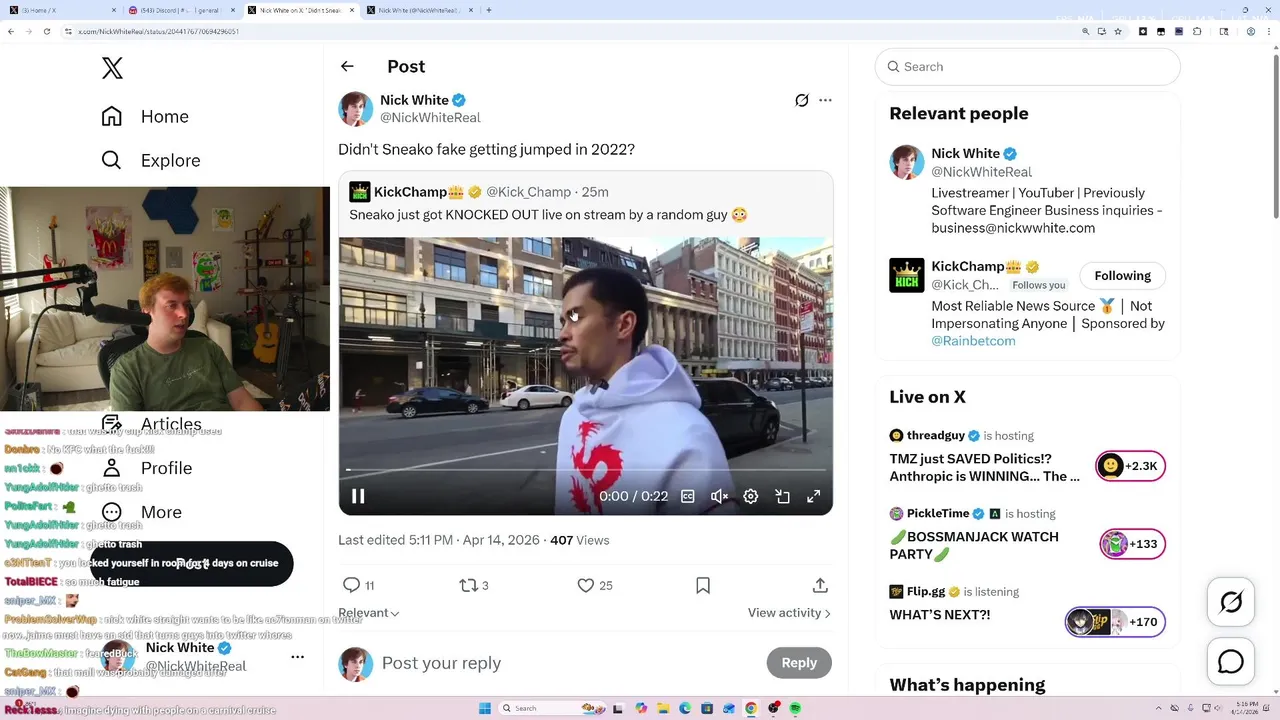Open Chrome from the taskbar
This screenshot has height=720, width=1280.
[x=751, y=708]
